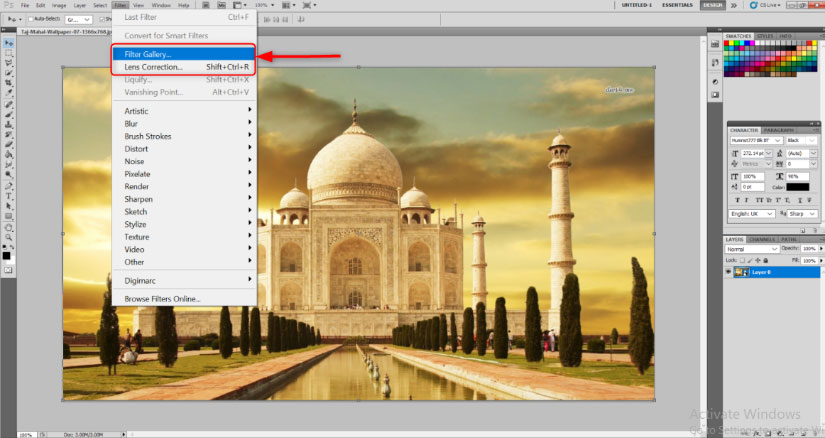
Task: Expand the English: UK language dropdown
Action: point(751,213)
